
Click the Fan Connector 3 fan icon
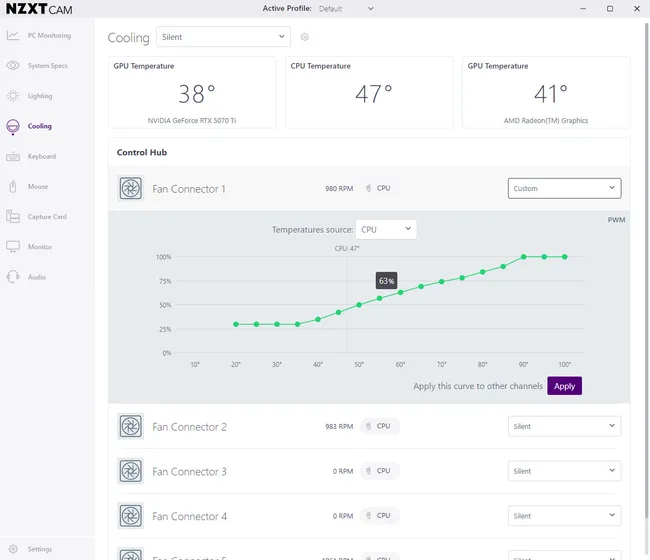click(131, 471)
